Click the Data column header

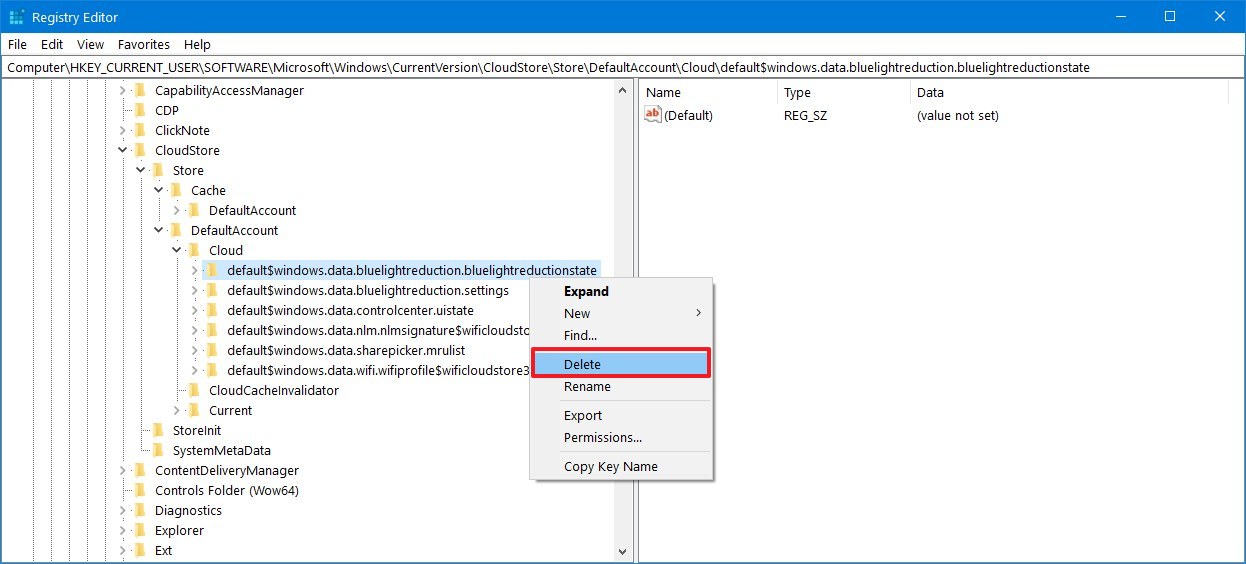pyautogui.click(x=1069, y=92)
